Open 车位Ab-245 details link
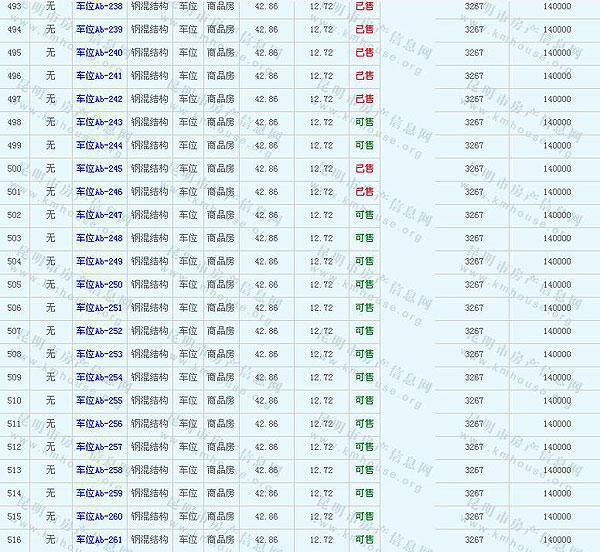The image size is (600, 552). tap(99, 169)
